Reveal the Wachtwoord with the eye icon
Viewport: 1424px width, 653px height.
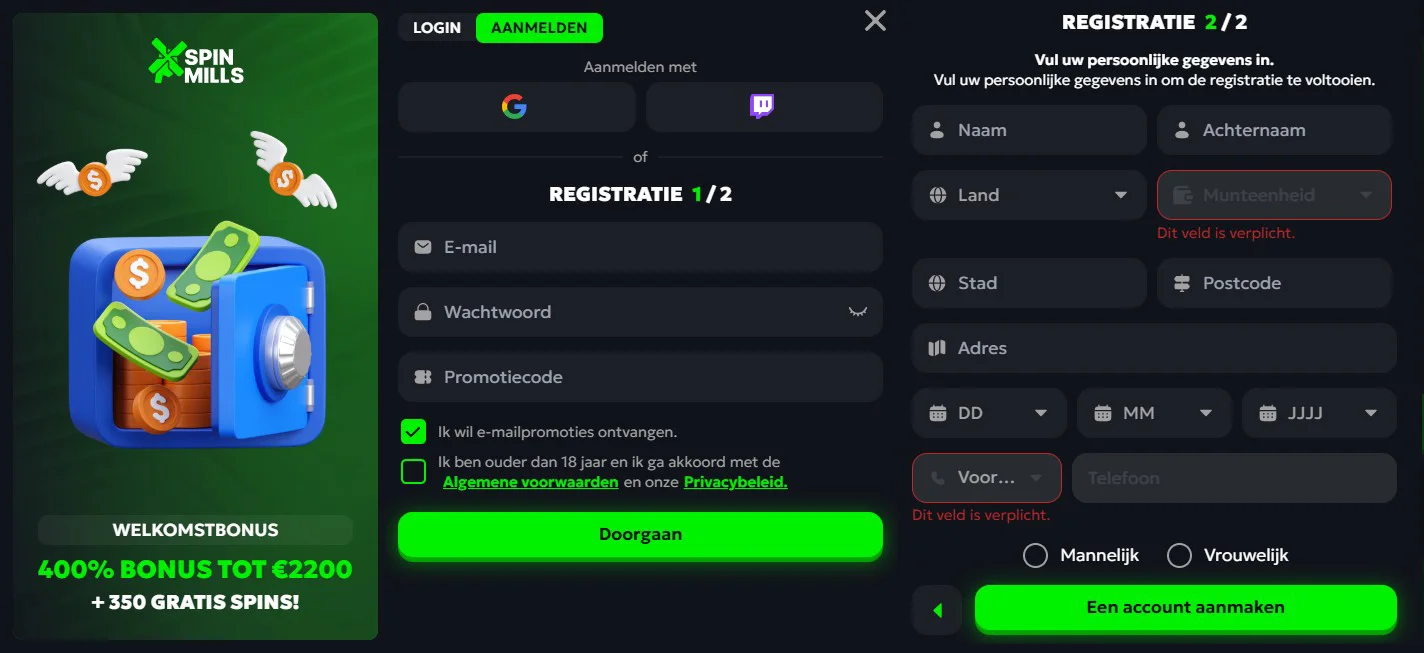[x=858, y=312]
